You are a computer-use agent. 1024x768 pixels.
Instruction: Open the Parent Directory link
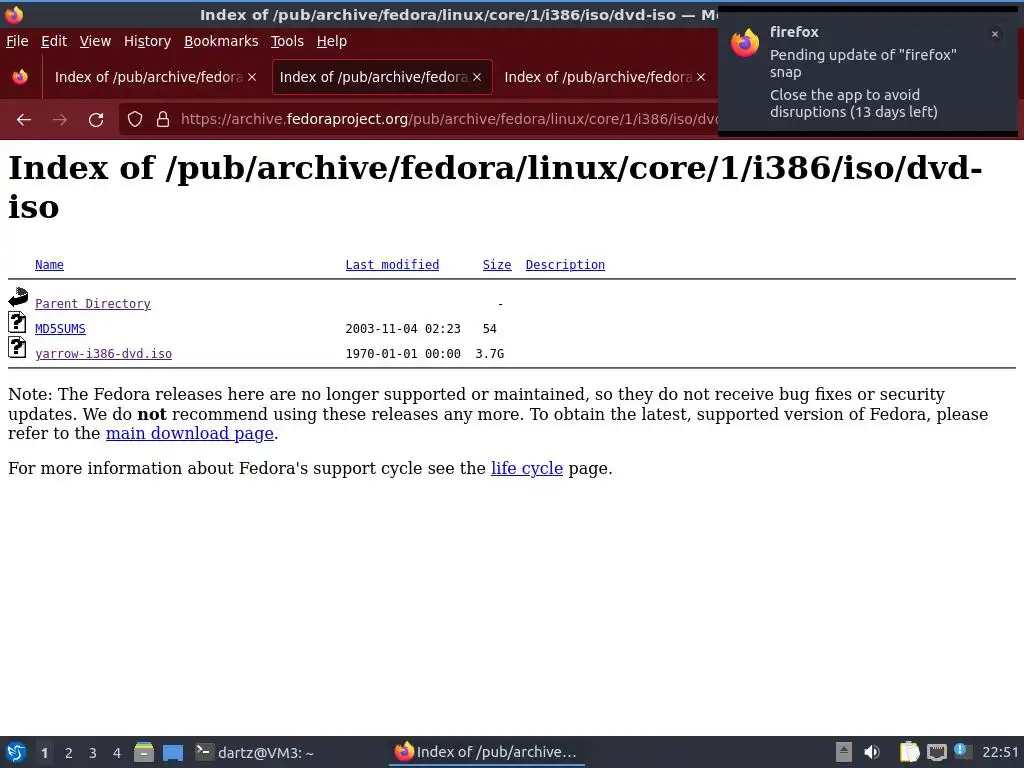[x=93, y=304]
